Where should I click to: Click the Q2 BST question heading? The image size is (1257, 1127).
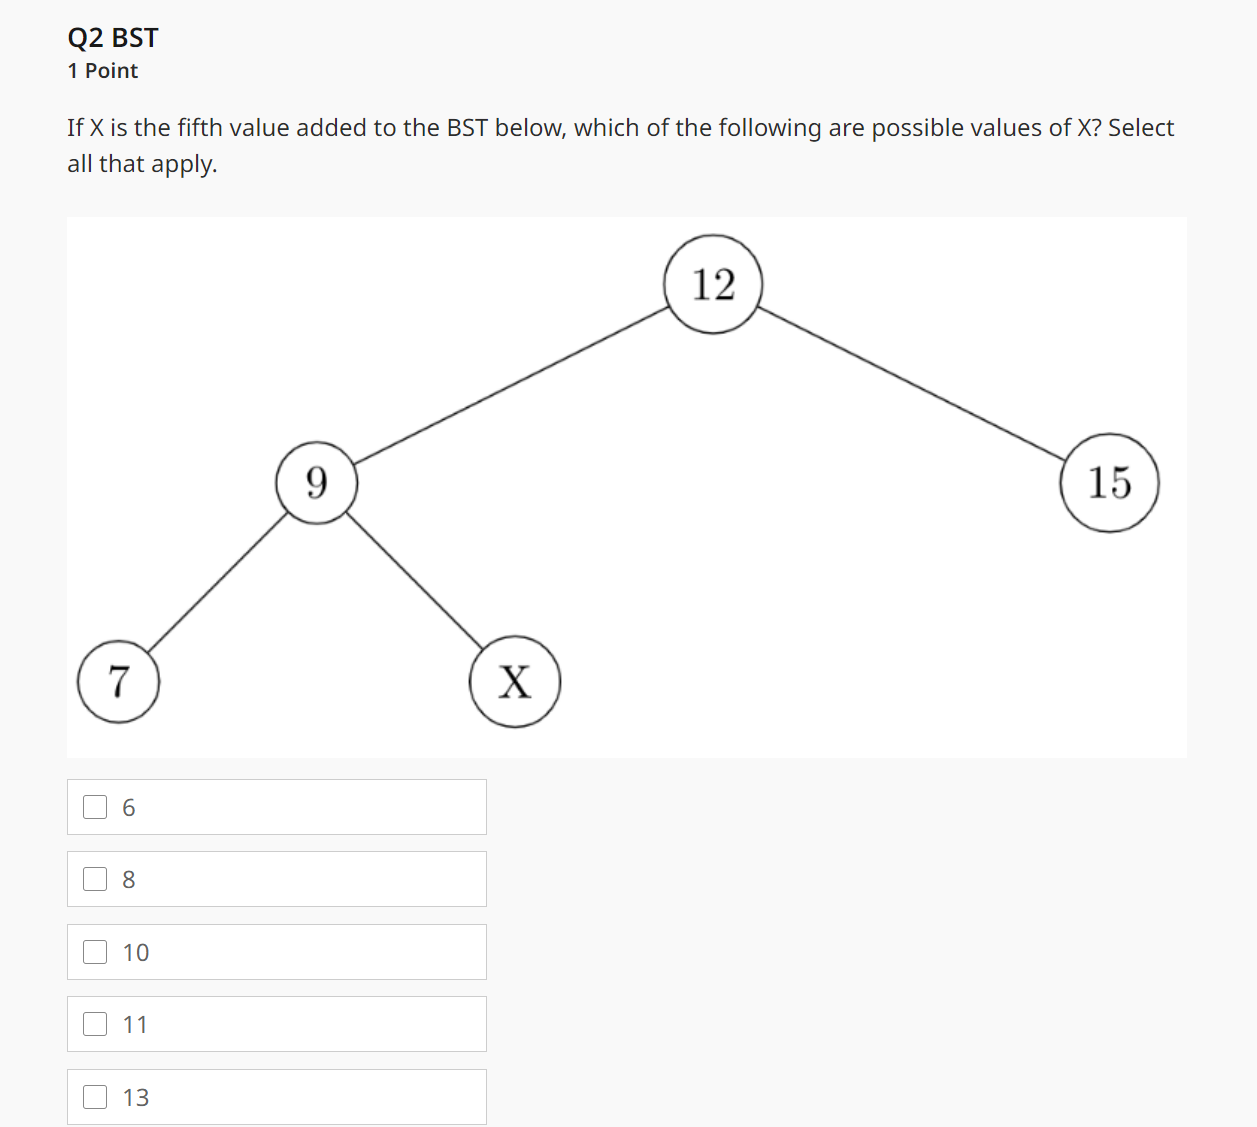tap(112, 37)
